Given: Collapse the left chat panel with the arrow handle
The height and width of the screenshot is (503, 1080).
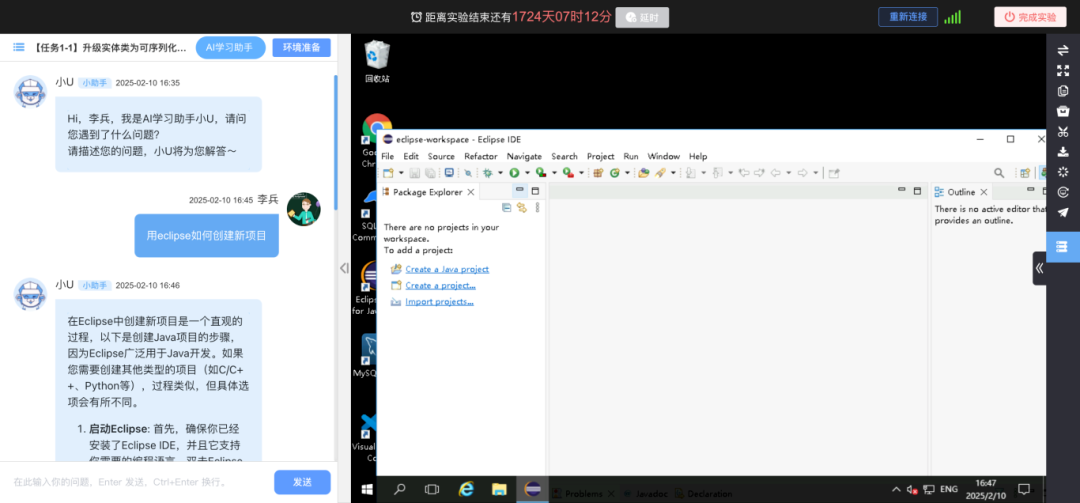Looking at the screenshot, I should tap(343, 268).
